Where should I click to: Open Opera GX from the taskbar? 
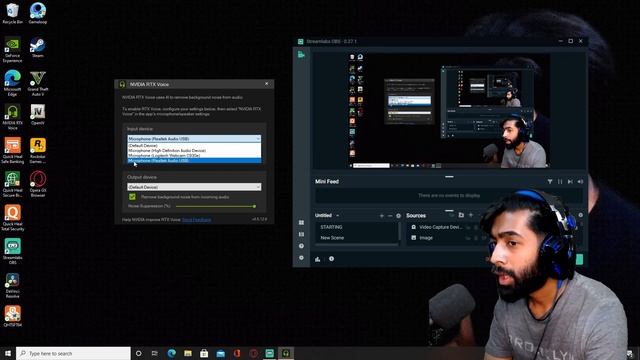pos(253,353)
